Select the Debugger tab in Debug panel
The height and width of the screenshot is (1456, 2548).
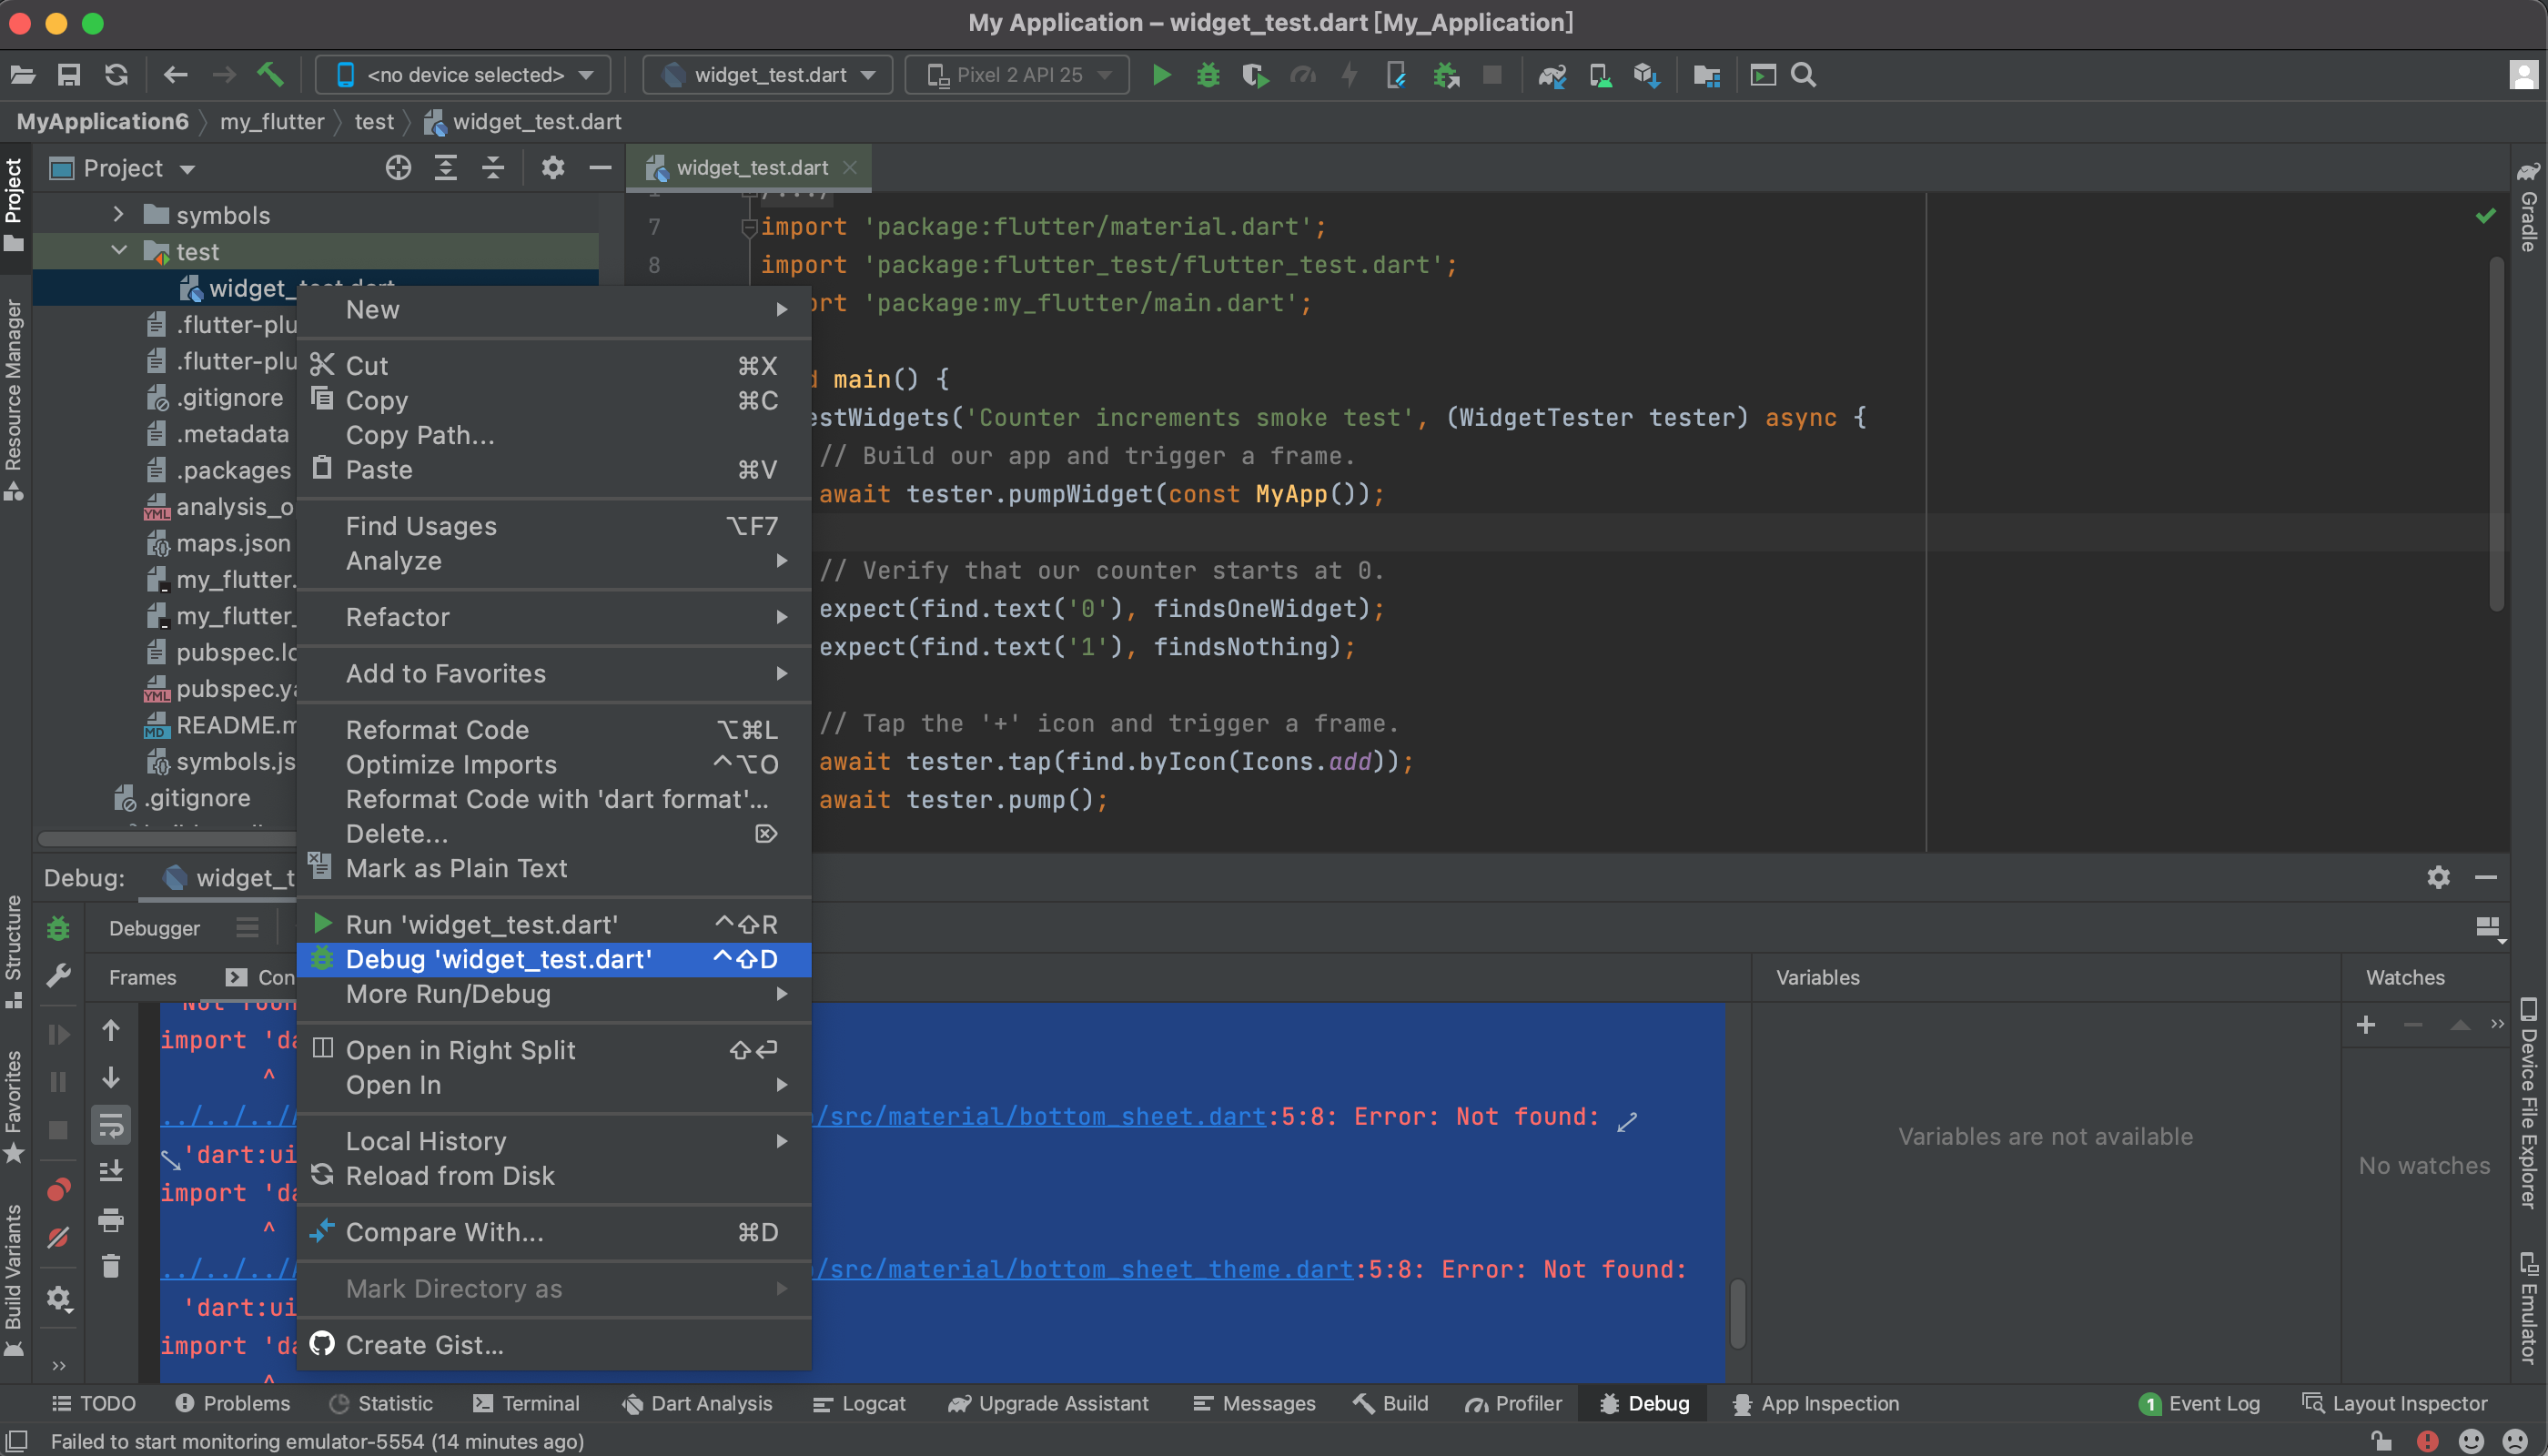[154, 929]
